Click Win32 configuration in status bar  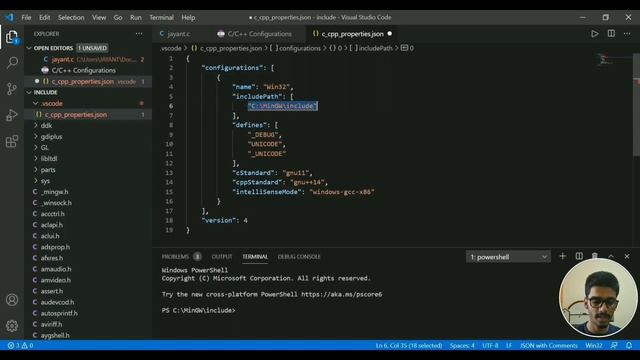pyautogui.click(x=594, y=345)
